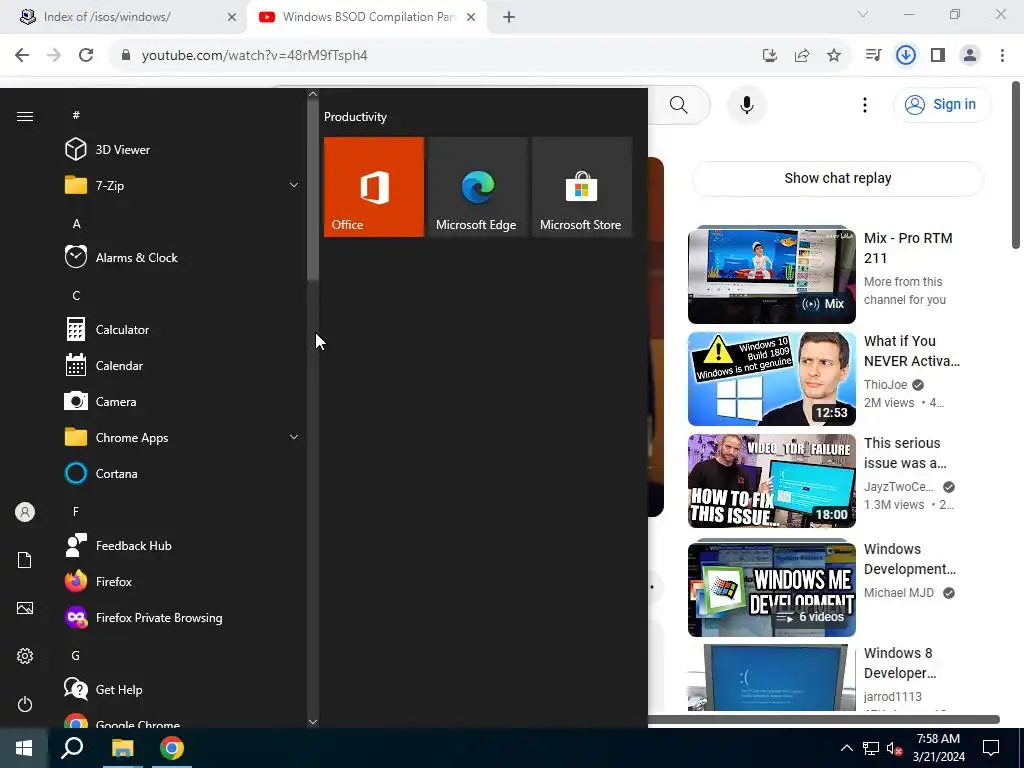1024x768 pixels.
Task: Open the Microsoft Edge tile
Action: click(x=477, y=187)
